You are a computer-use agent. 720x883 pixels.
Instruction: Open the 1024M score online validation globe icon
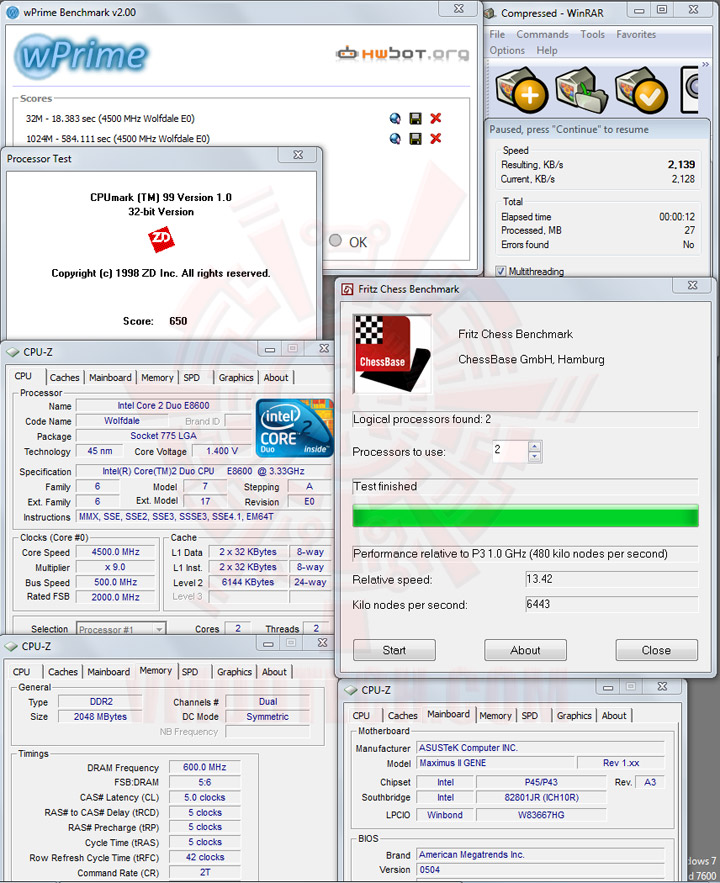click(395, 139)
